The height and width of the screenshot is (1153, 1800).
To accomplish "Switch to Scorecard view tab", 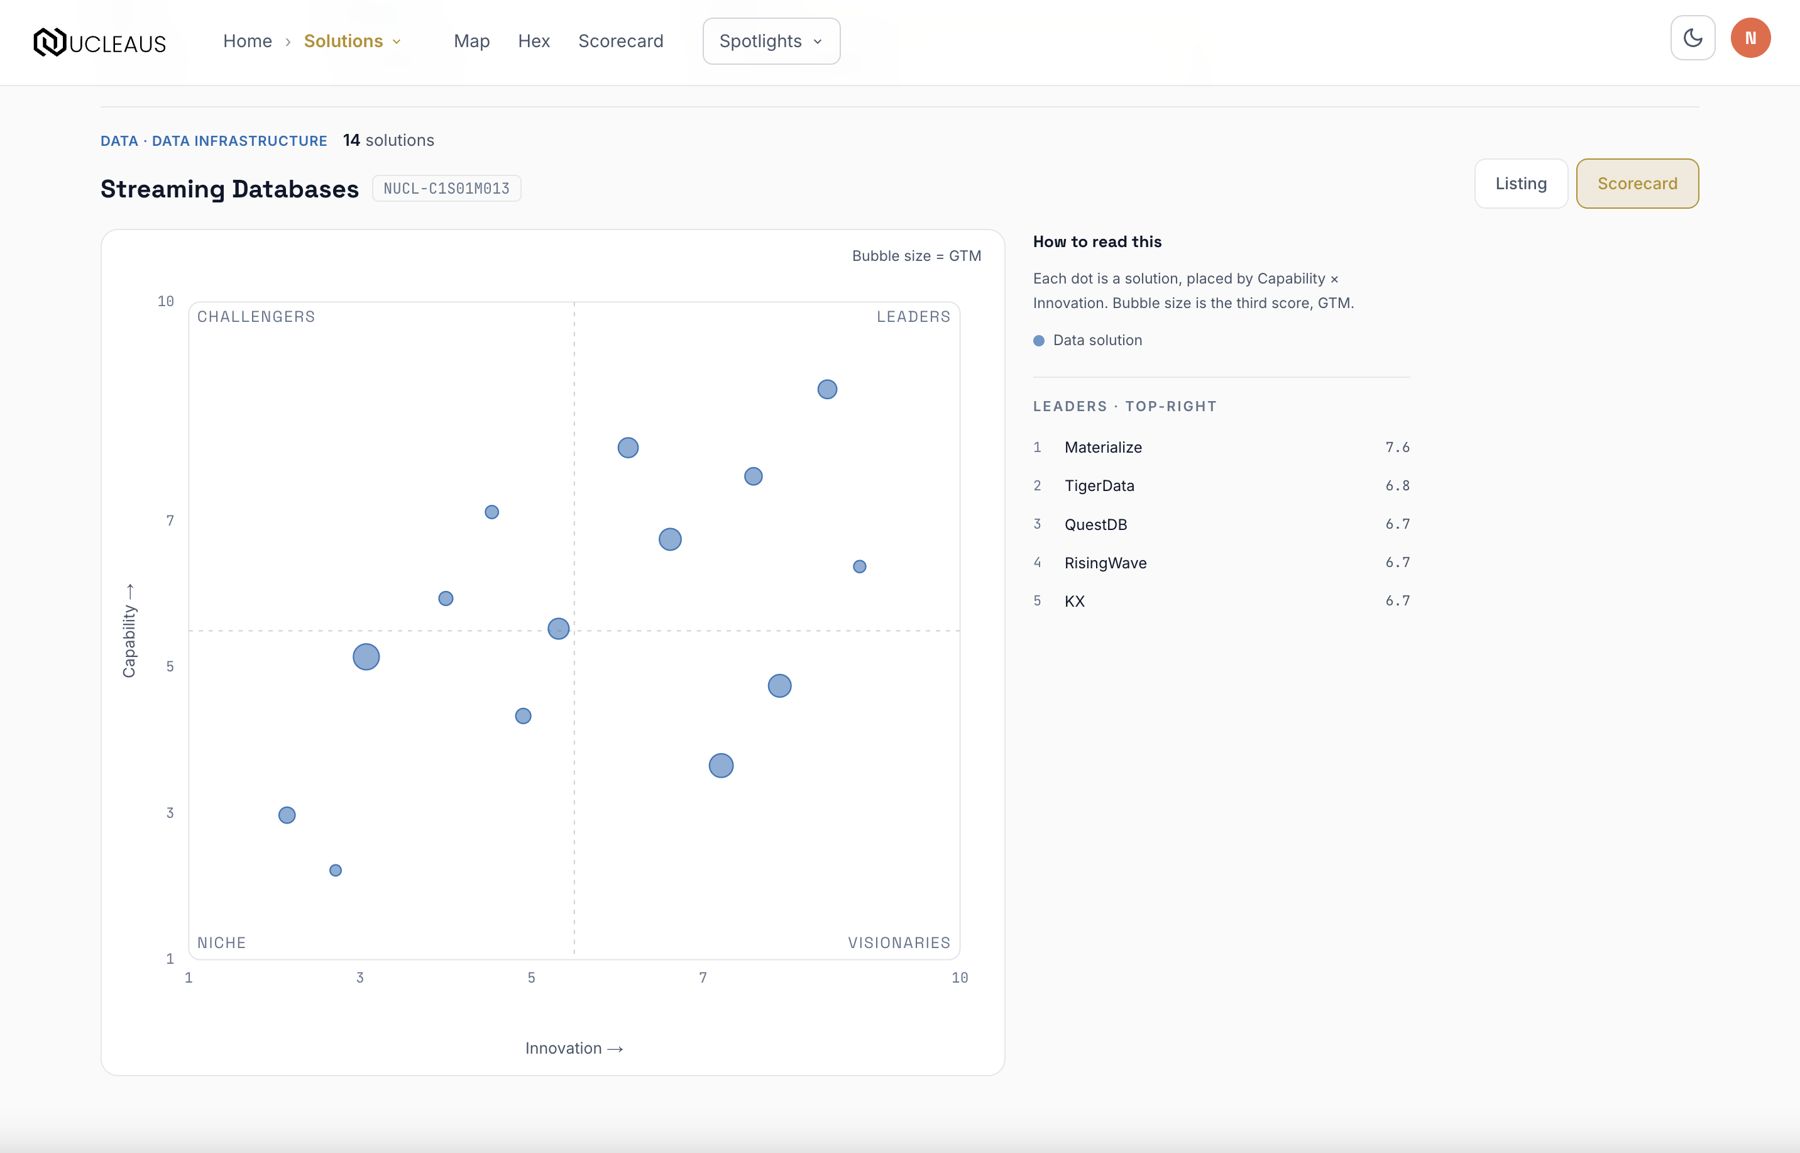I will point(1637,184).
